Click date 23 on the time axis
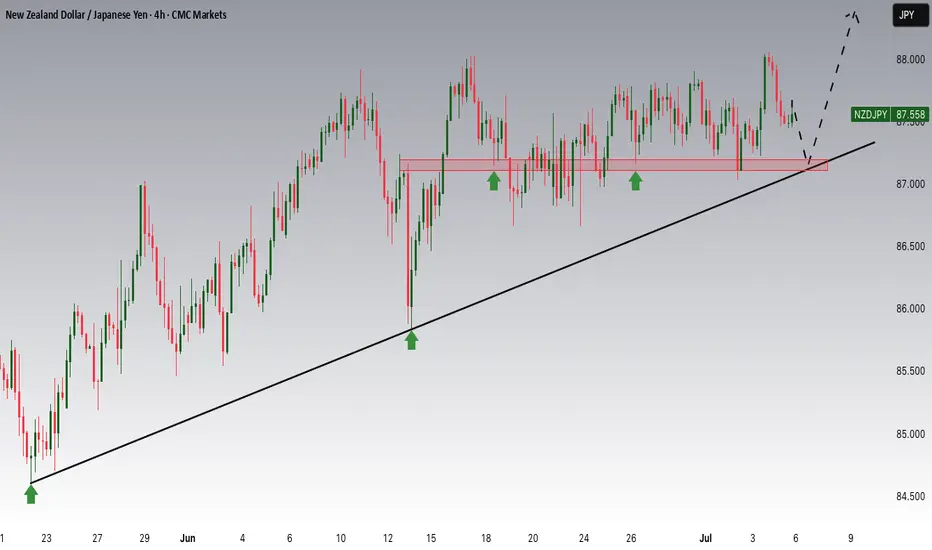 46,538
